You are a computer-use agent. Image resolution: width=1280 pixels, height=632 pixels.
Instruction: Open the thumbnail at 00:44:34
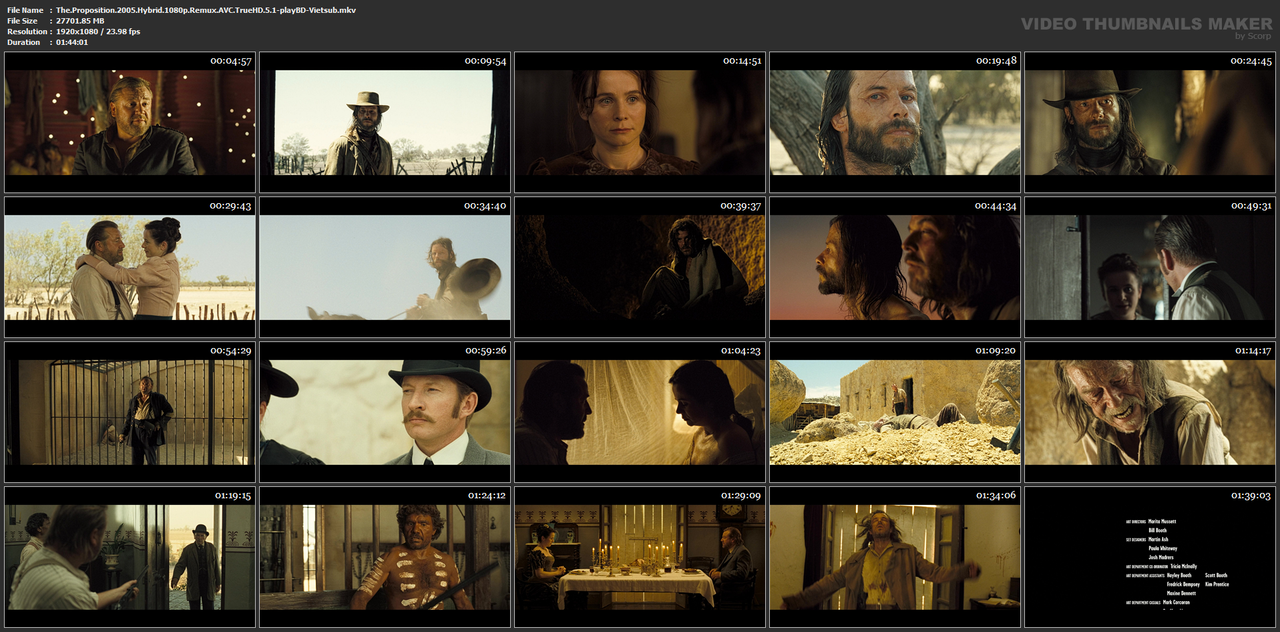895,267
